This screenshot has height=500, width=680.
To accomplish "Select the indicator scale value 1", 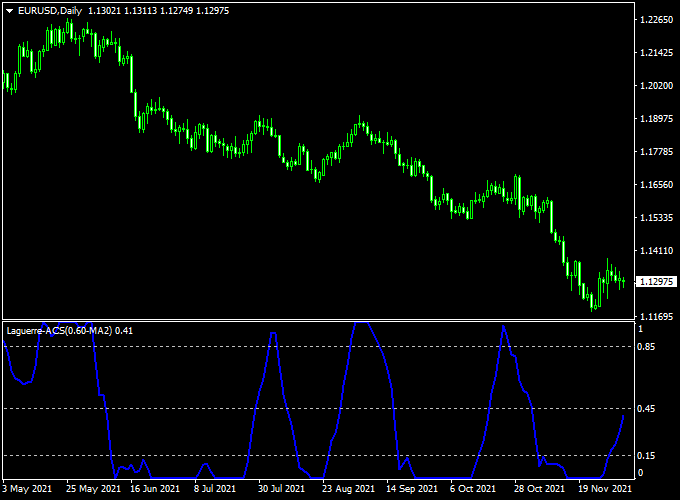I will [641, 329].
